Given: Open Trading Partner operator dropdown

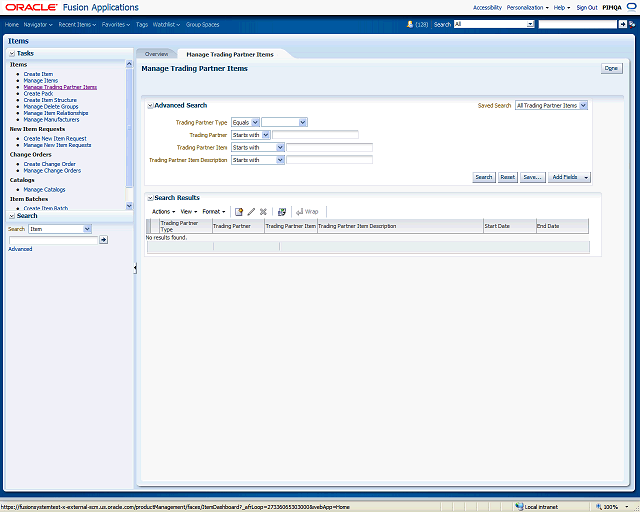Looking at the screenshot, I should (266, 135).
